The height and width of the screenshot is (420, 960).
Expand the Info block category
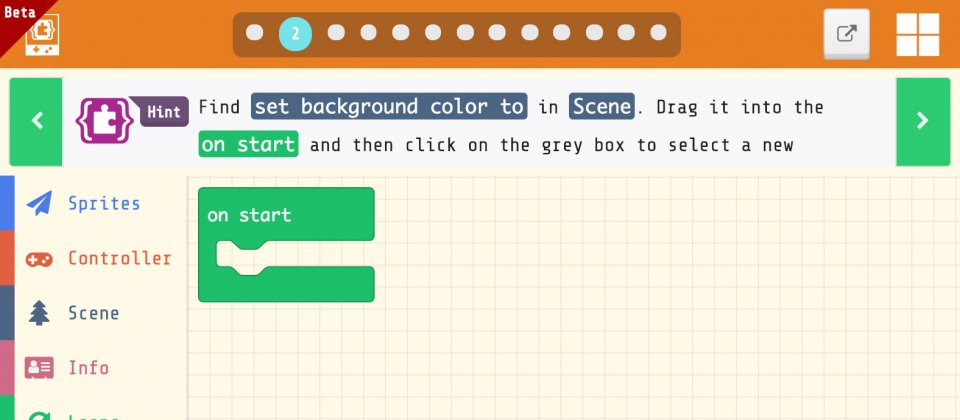[89, 367]
